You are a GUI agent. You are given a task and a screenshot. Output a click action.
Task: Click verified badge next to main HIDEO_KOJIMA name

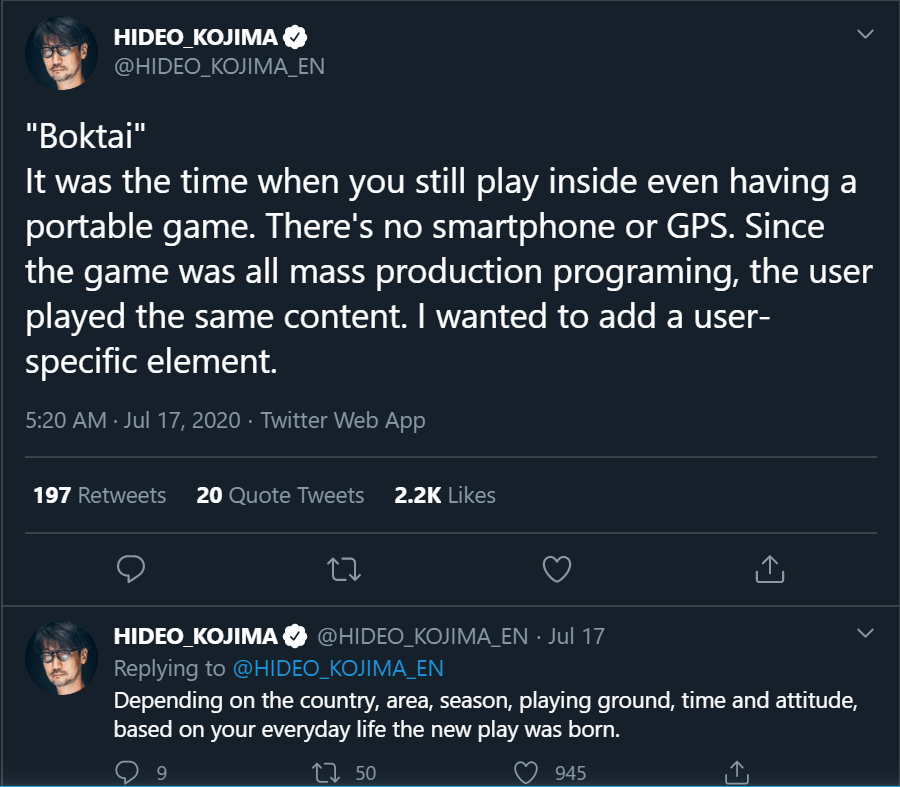296,38
